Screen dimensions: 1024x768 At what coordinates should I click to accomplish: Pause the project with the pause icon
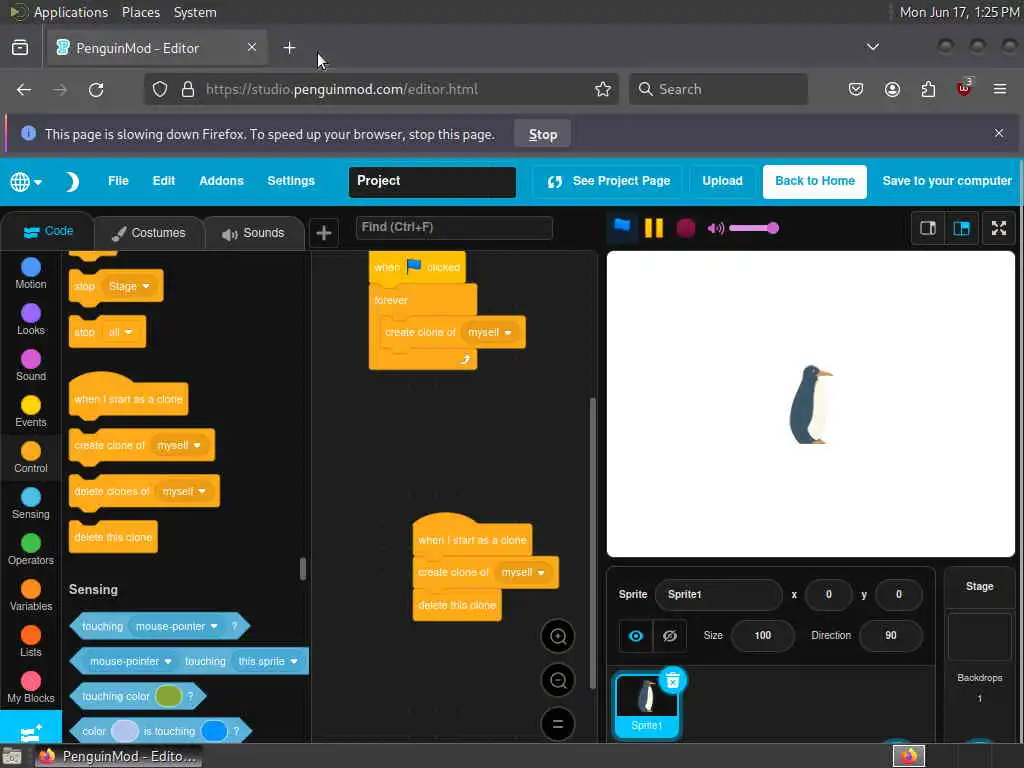654,228
